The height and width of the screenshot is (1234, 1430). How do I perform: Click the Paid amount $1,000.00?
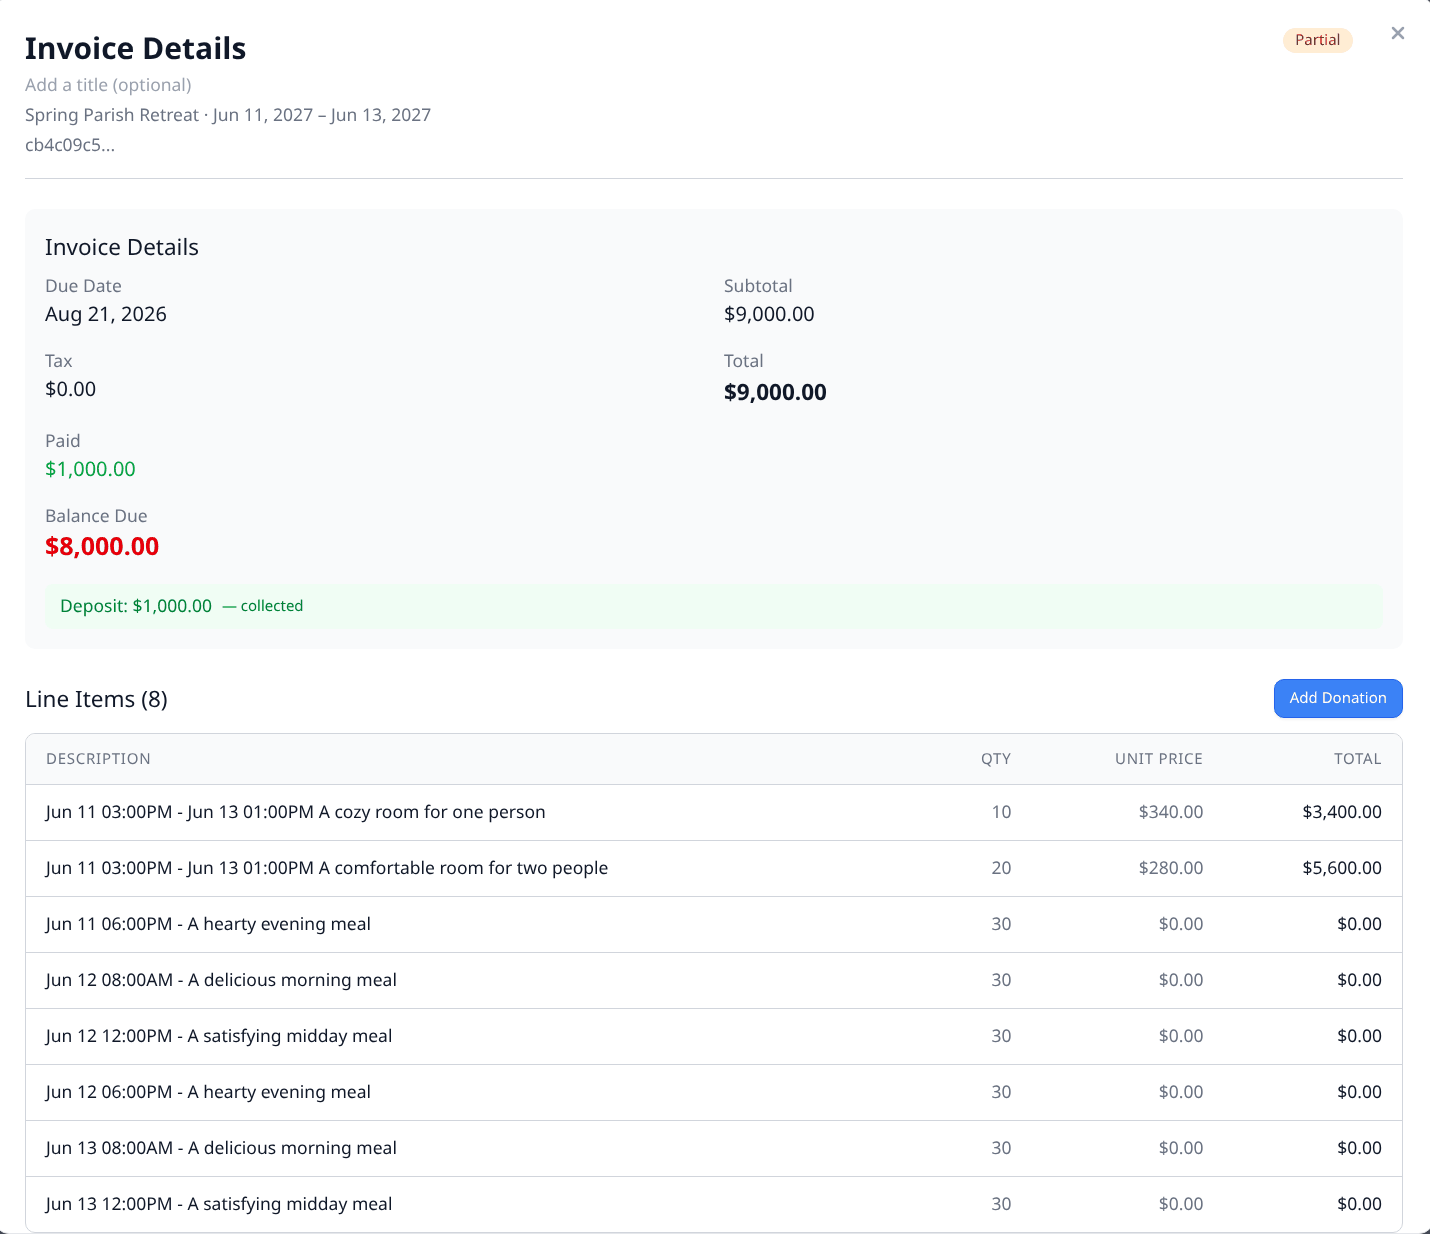[x=90, y=469]
